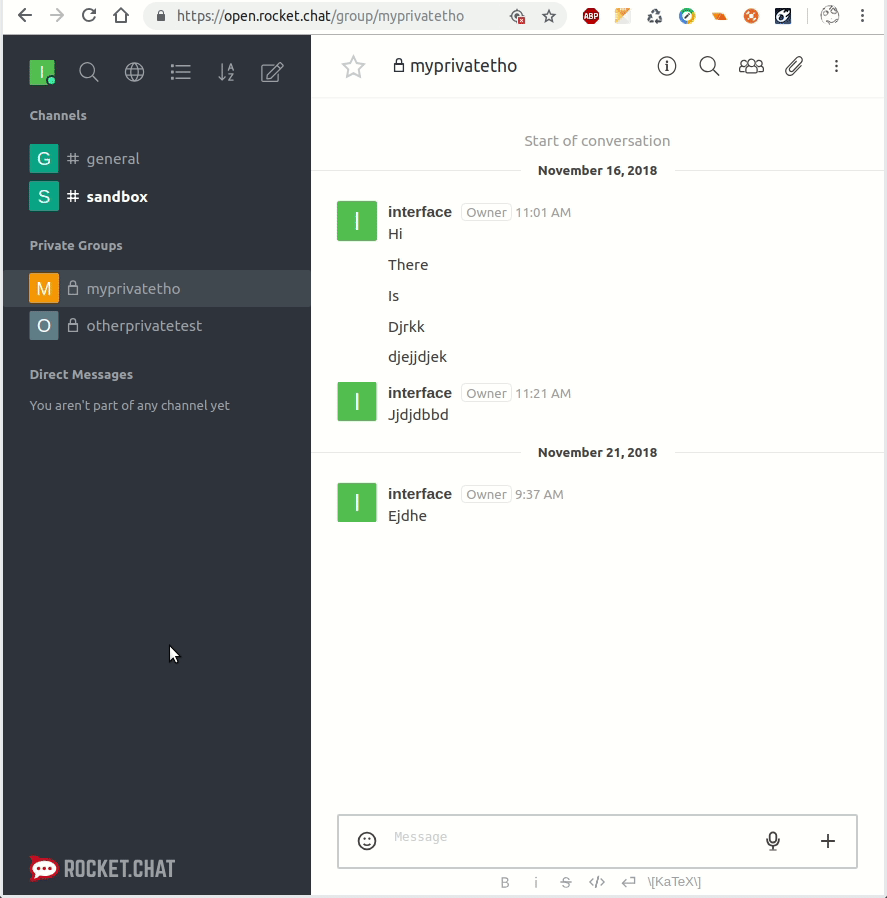Screen dimensions: 887x898
Task: Apply strikethrough formatting button
Action: coord(566,882)
